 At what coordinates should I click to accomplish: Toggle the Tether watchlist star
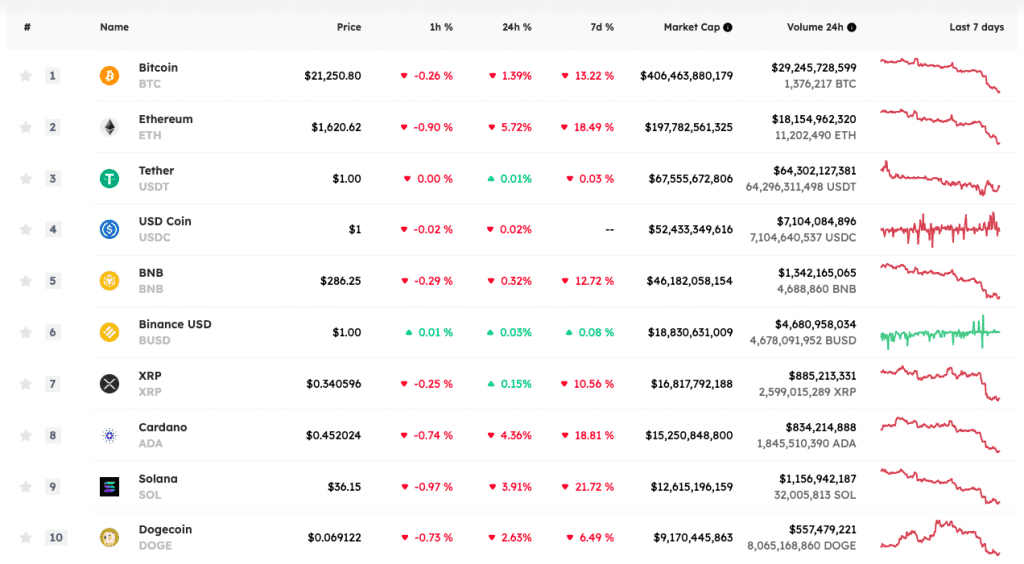(25, 178)
